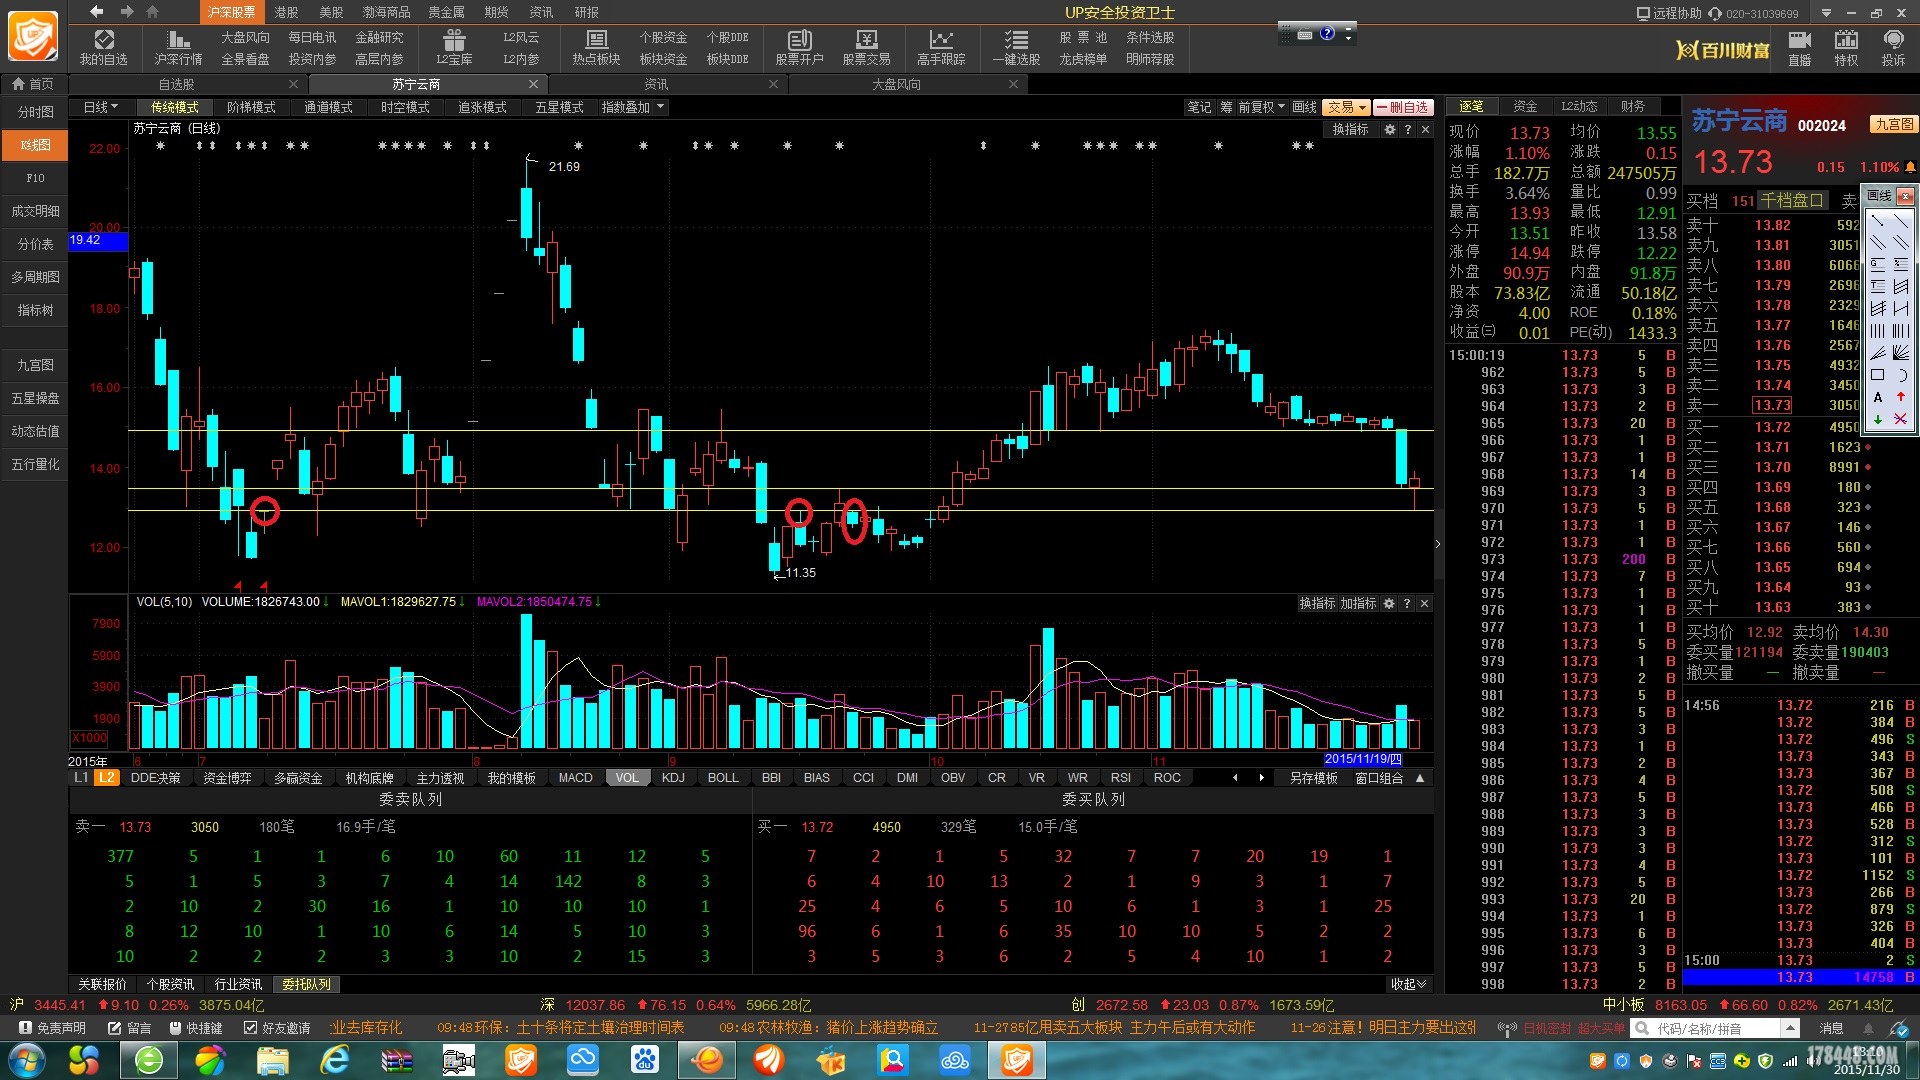Expand the indicator tab list up-arrow
1920x1080 pixels.
pyautogui.click(x=1420, y=778)
